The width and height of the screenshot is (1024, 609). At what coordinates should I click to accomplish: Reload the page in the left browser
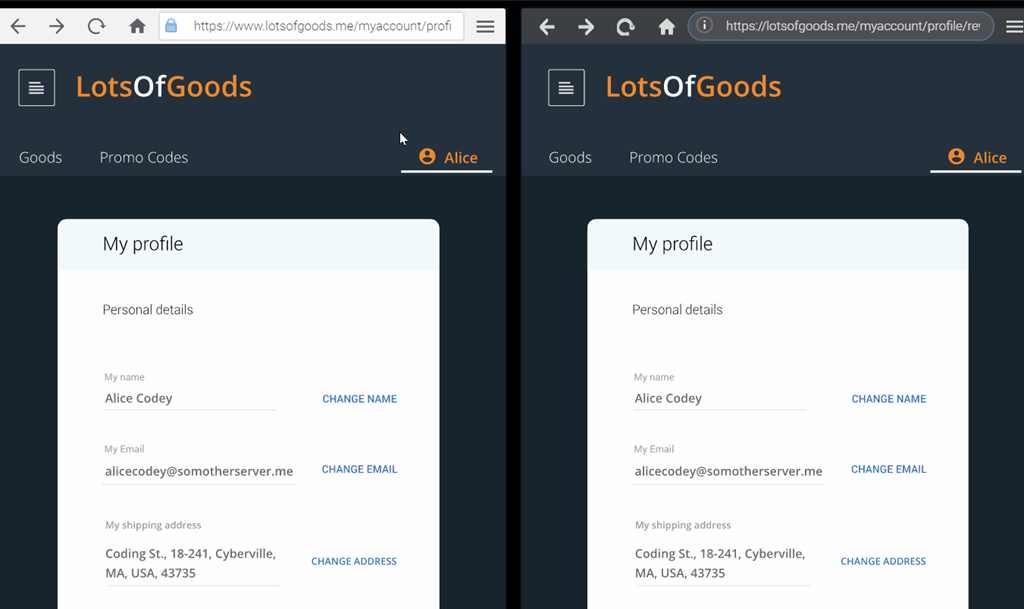click(96, 26)
